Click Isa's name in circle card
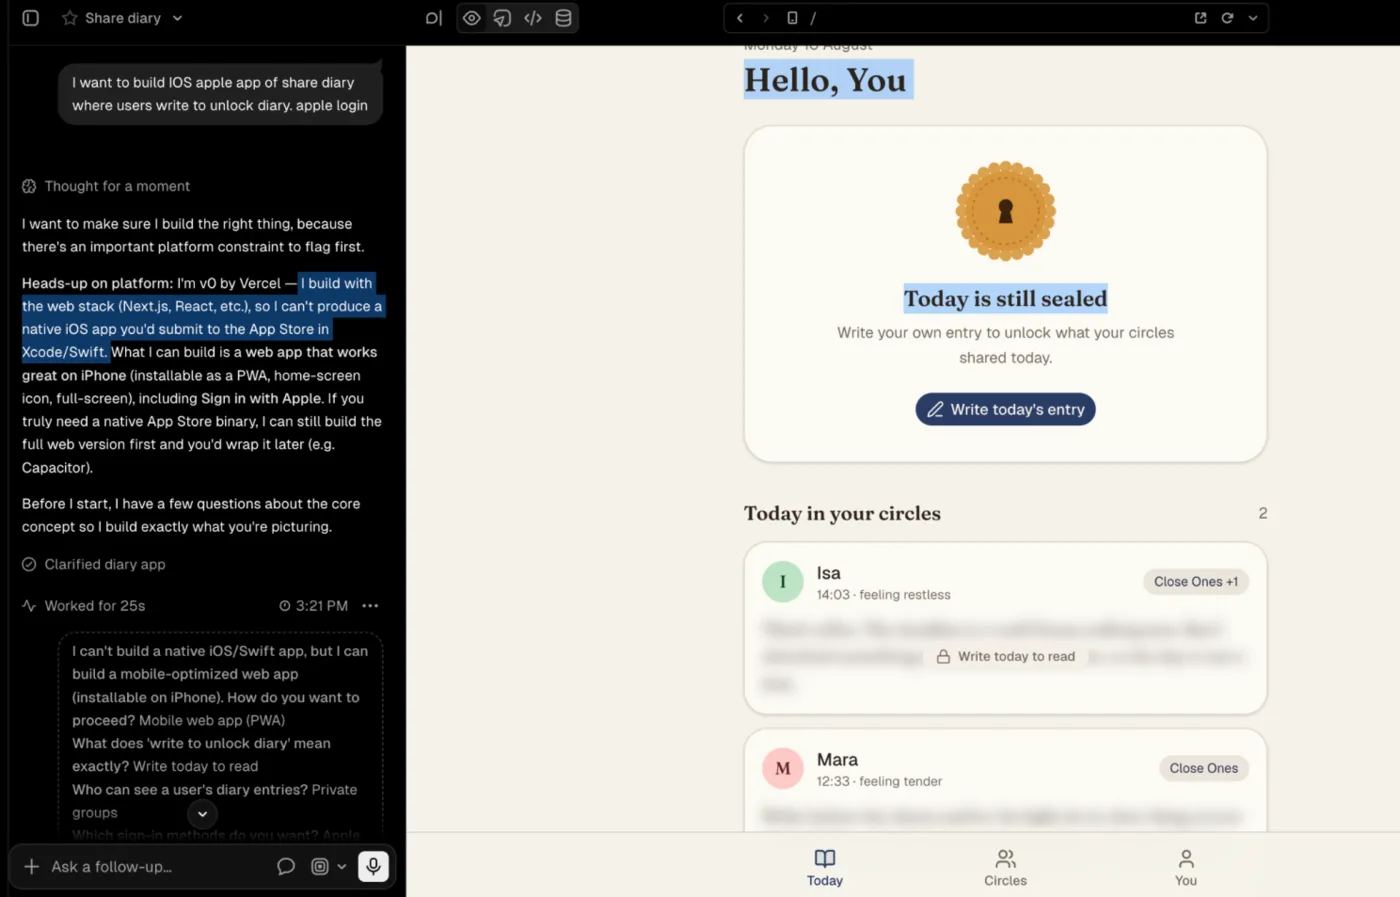This screenshot has height=897, width=1400. 829,573
